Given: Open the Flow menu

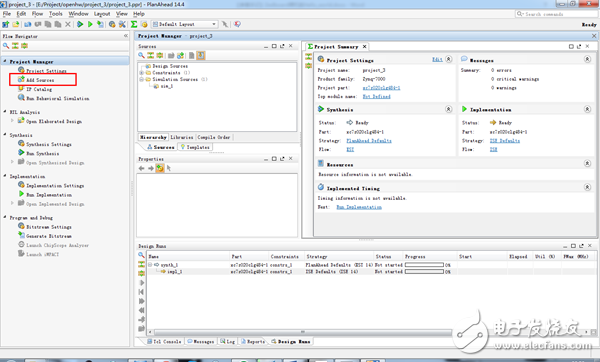Looking at the screenshot, I should pos(38,14).
